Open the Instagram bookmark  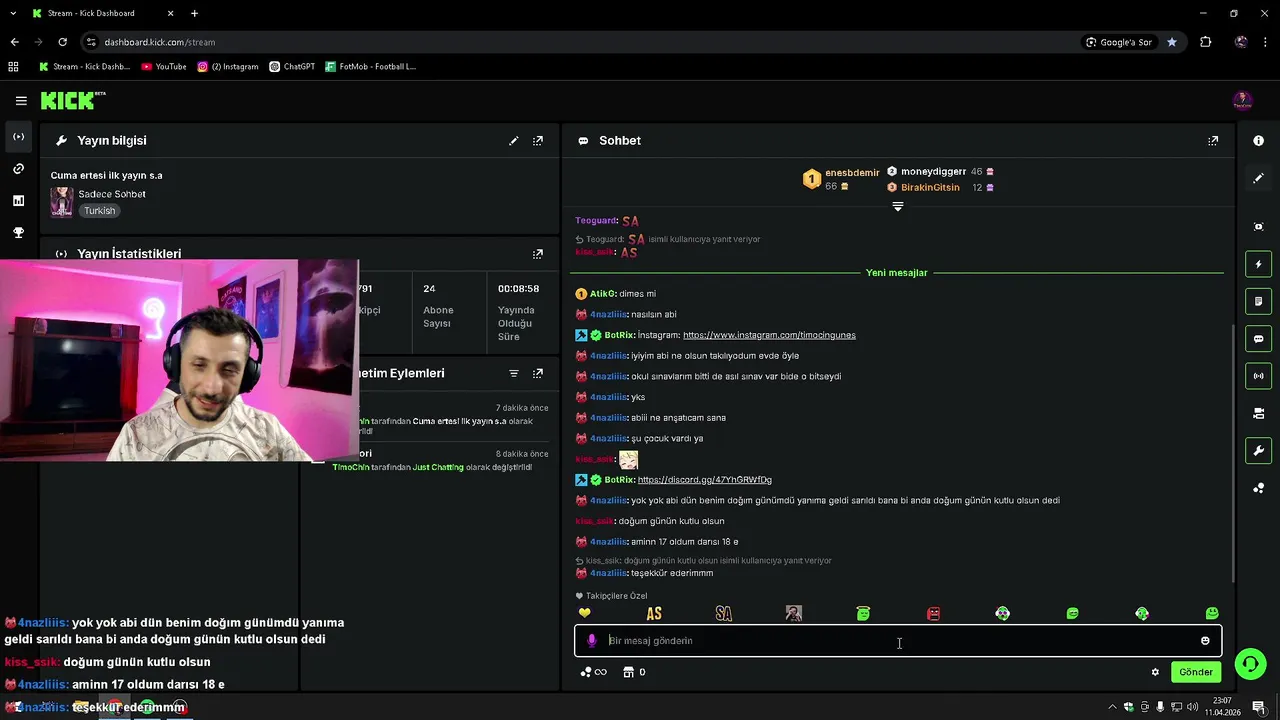click(228, 67)
